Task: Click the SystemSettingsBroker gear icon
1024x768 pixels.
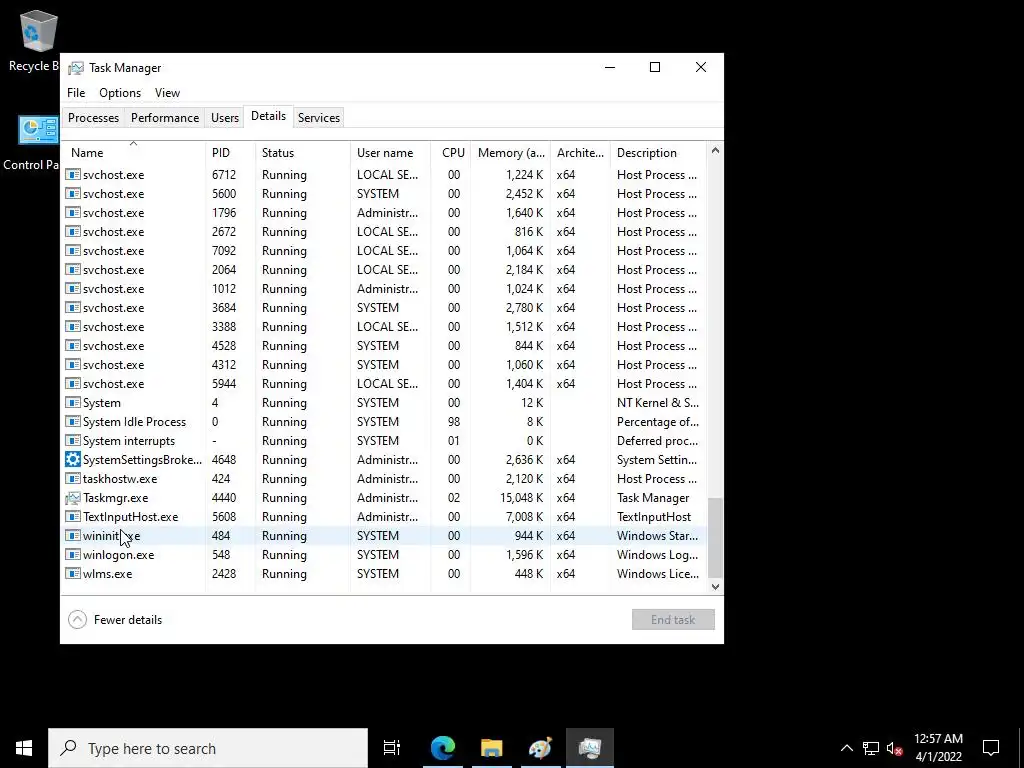Action: click(x=73, y=460)
